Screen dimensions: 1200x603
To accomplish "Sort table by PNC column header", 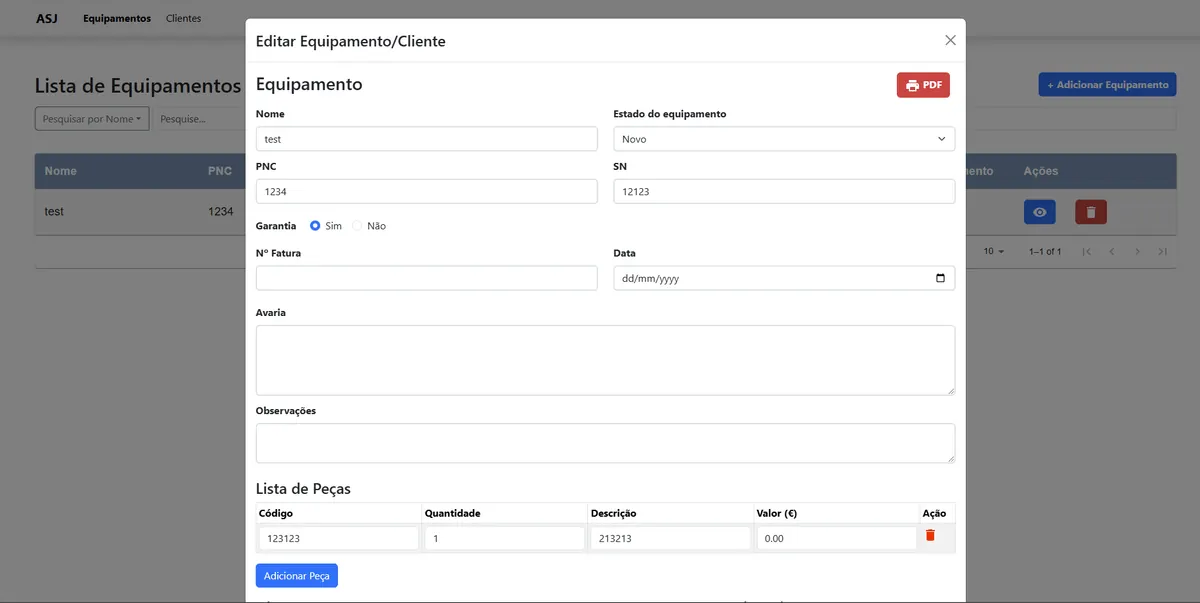I will click(x=220, y=171).
